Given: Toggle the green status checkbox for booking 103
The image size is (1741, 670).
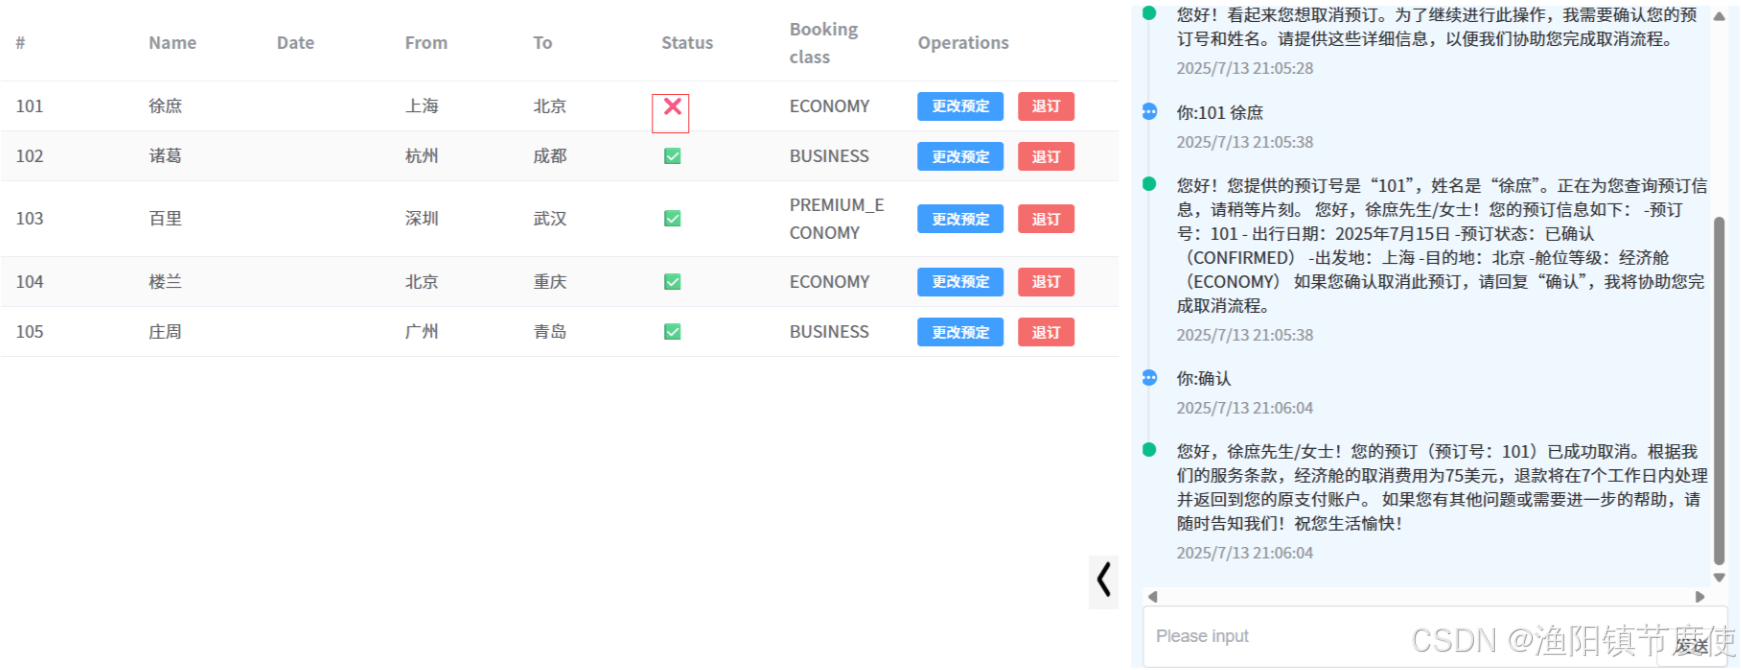Looking at the screenshot, I should (x=672, y=218).
